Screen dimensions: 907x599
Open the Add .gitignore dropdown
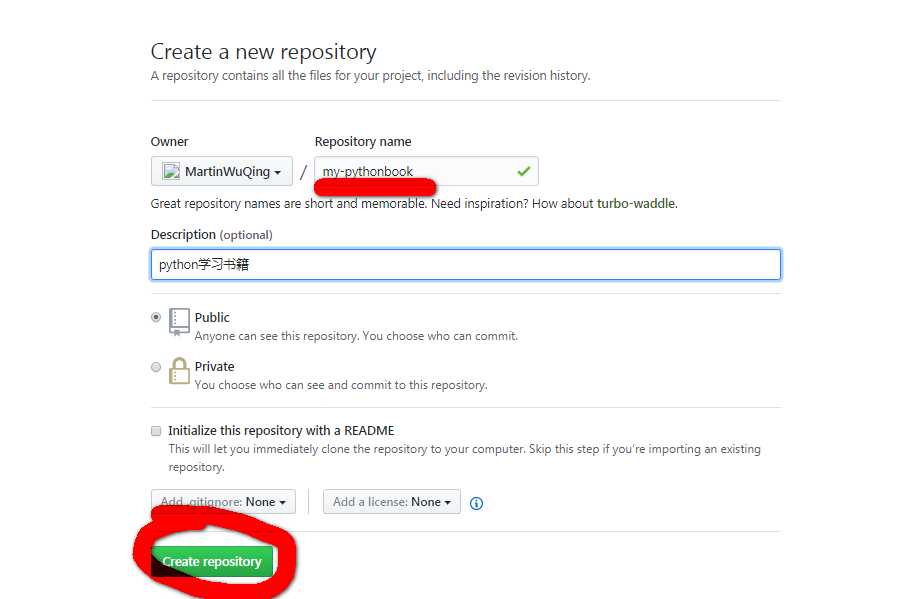pyautogui.click(x=223, y=502)
